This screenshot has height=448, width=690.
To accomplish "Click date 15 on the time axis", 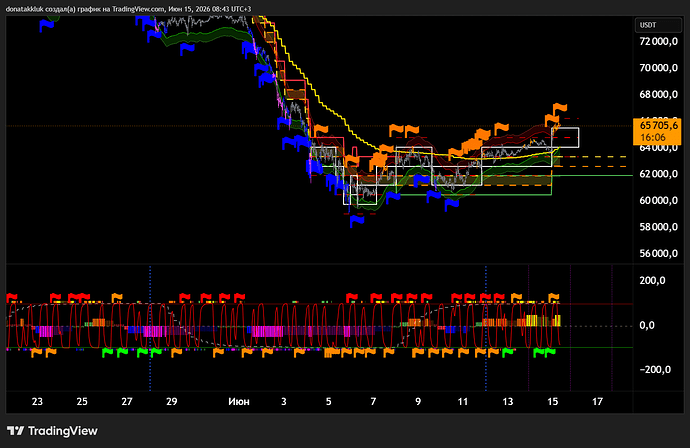I will [x=552, y=401].
